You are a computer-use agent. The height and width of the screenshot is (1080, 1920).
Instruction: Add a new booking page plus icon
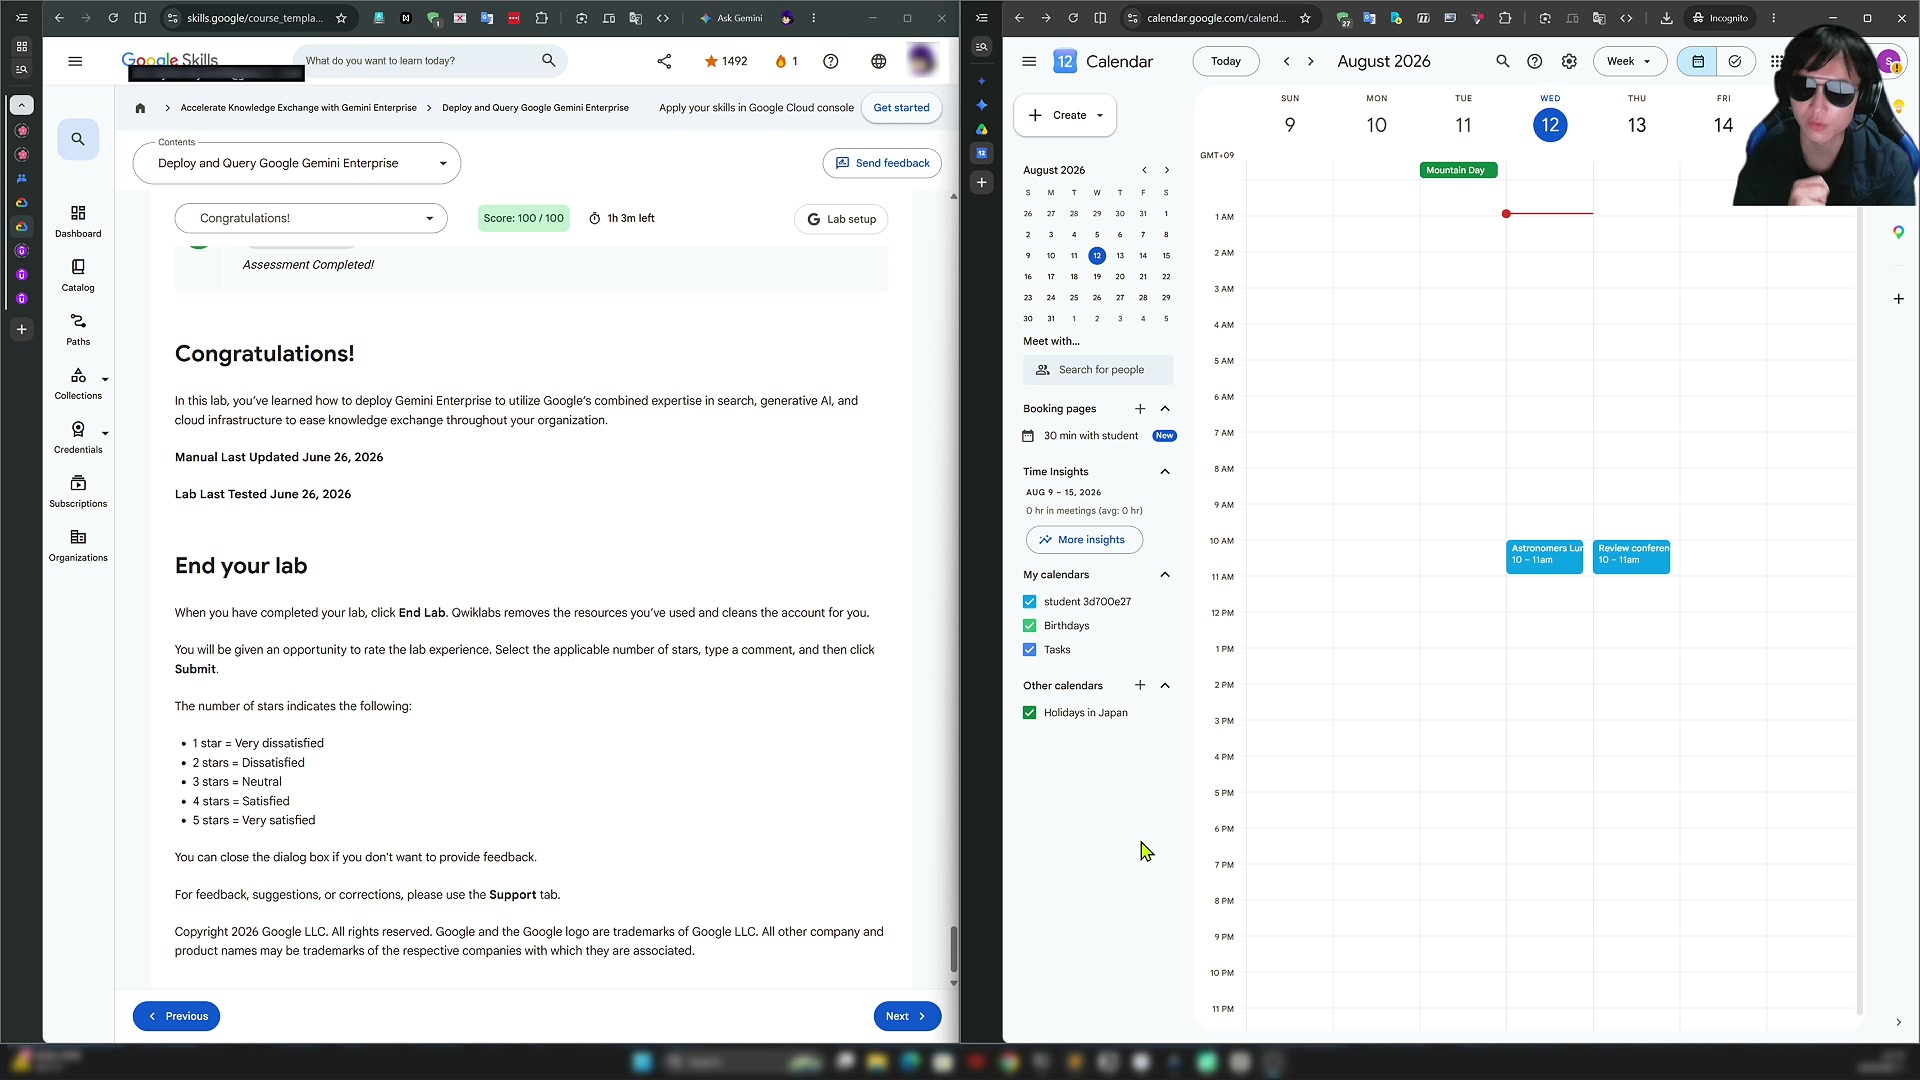pyautogui.click(x=1140, y=408)
